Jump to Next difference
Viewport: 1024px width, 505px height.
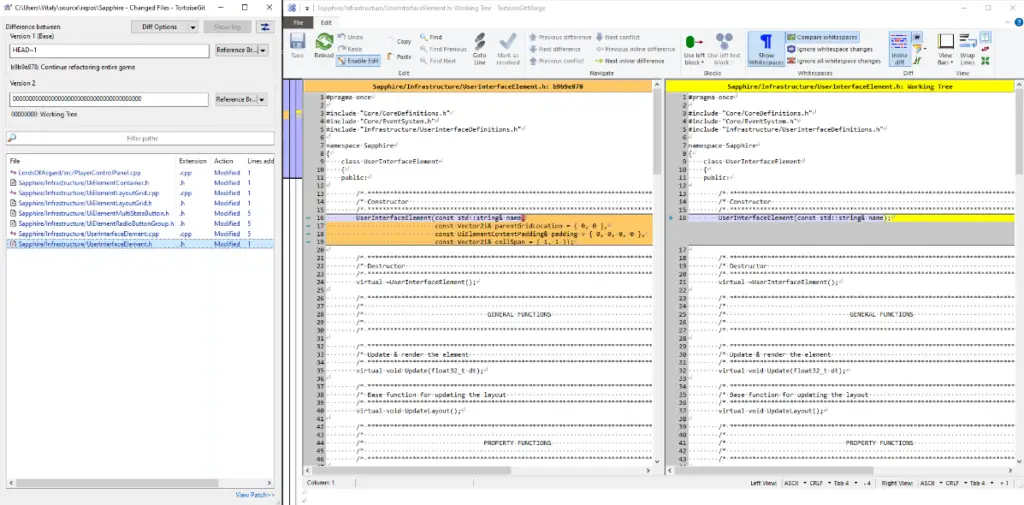click(x=554, y=49)
